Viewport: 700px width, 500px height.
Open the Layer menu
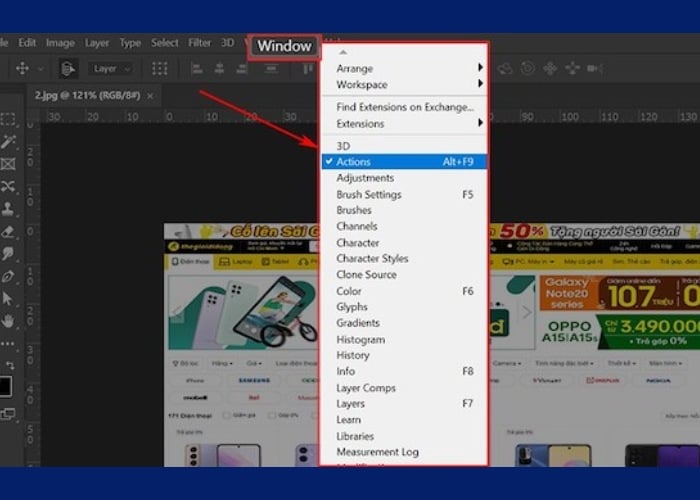pyautogui.click(x=97, y=43)
